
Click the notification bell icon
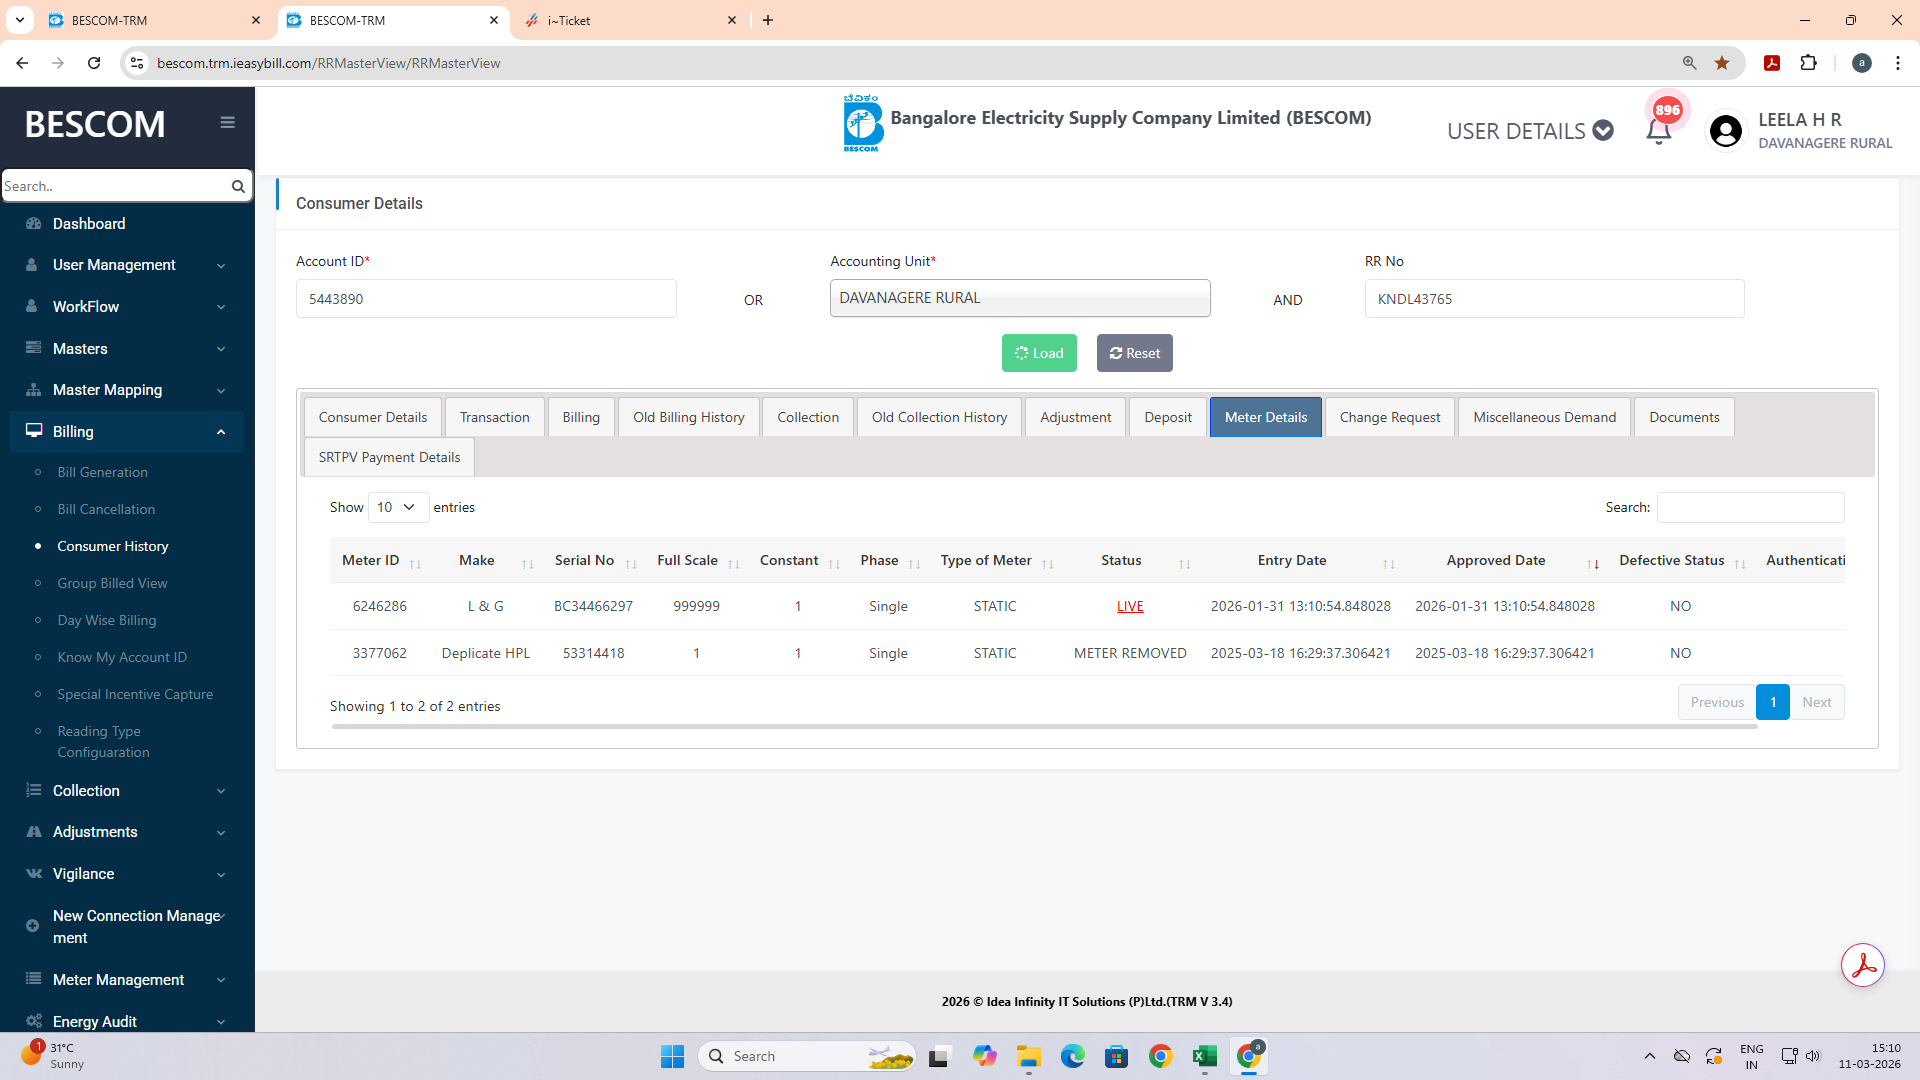[x=1658, y=131]
